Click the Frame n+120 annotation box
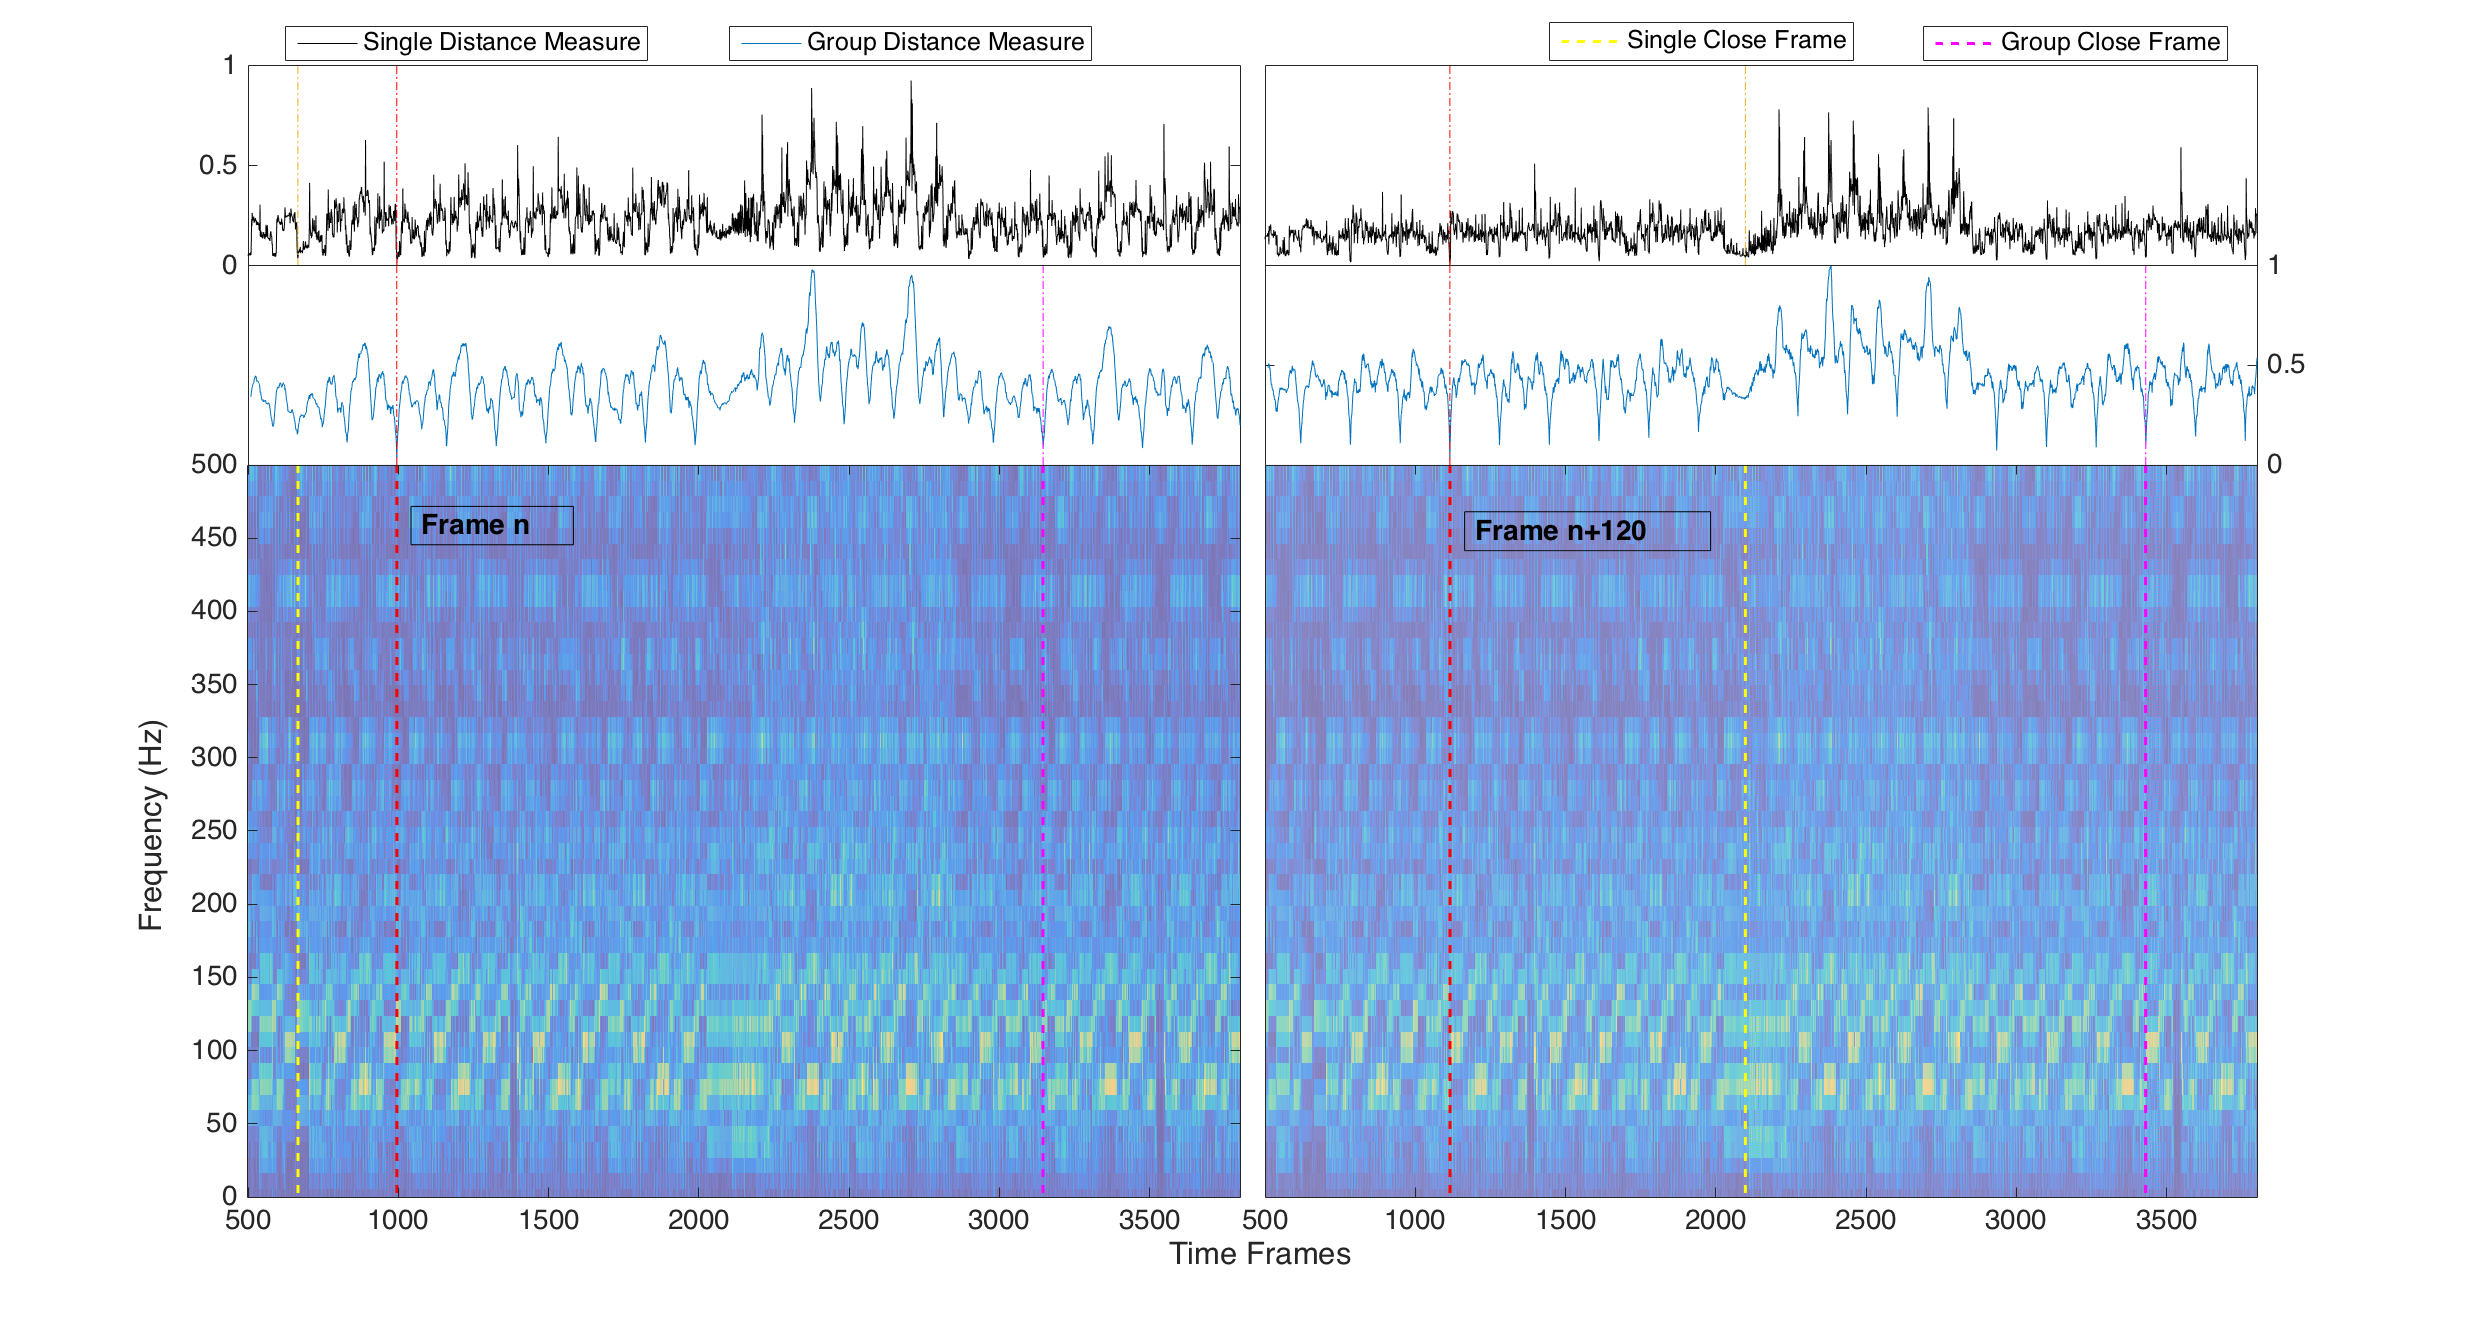The height and width of the screenshot is (1330, 2480). (1586, 531)
